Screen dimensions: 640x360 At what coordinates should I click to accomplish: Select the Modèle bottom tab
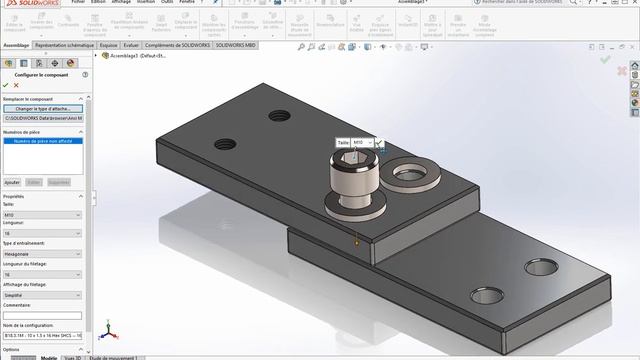[x=49, y=358]
